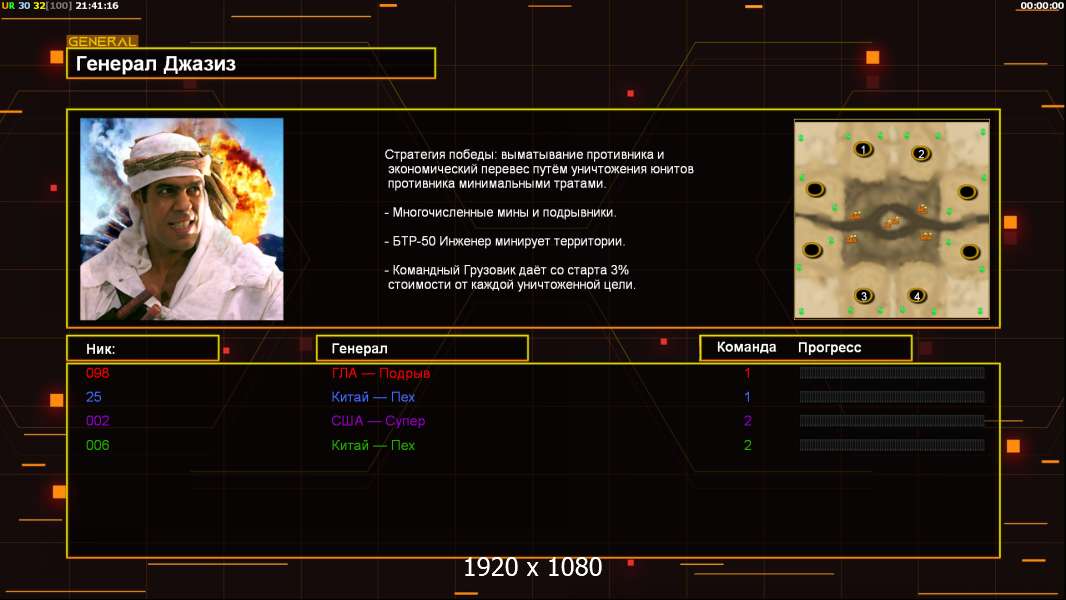The image size is (1066, 600).
Task: Select player 25 nickname row
Action: (x=94, y=397)
